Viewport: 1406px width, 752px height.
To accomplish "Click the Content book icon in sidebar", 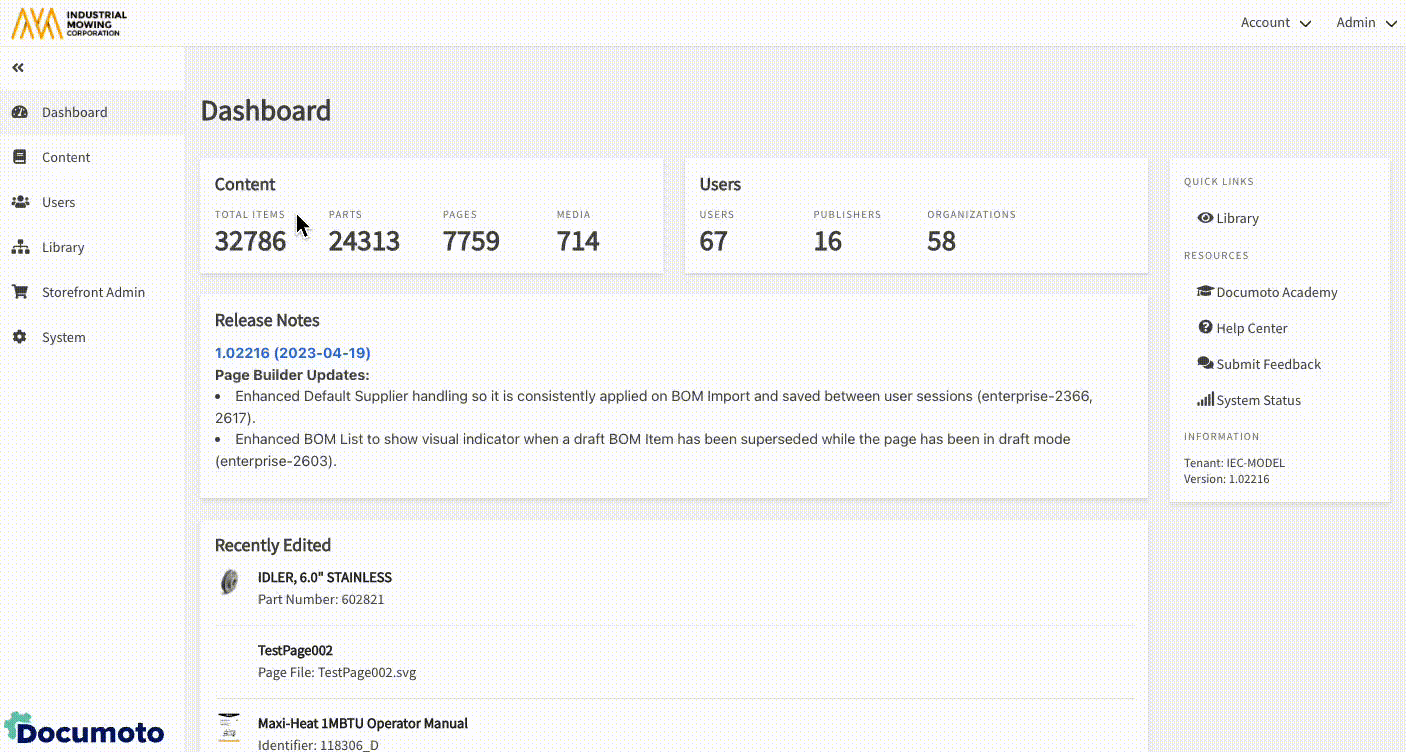I will [x=19, y=157].
